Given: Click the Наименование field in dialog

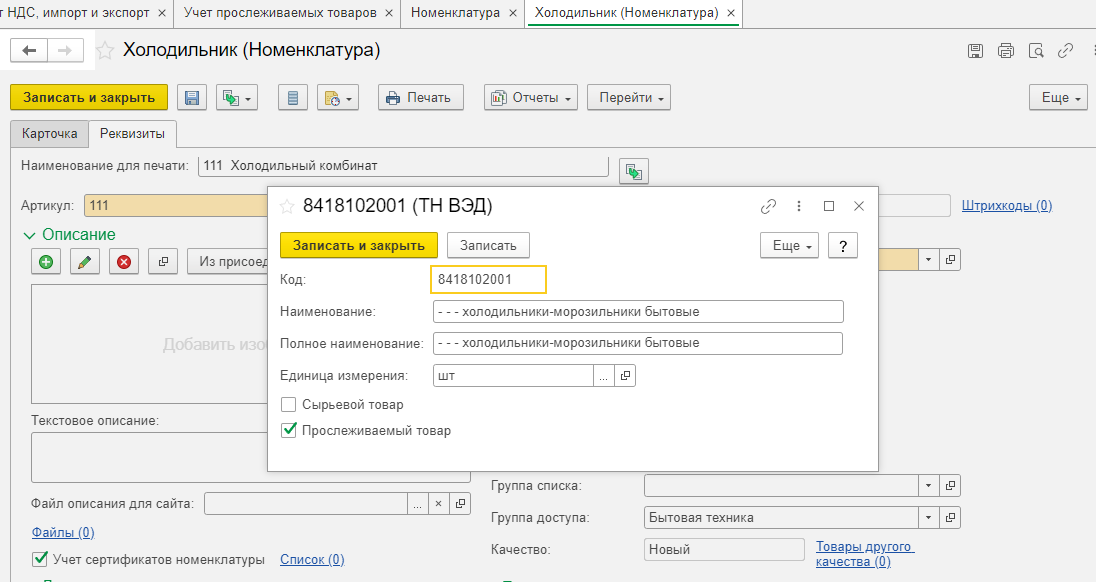Looking at the screenshot, I should [638, 312].
